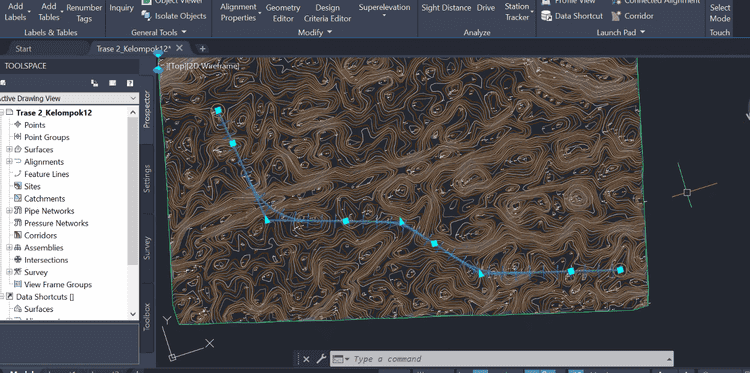Expand the Alignments tree node
Screen dimensions: 750x373
(9, 162)
